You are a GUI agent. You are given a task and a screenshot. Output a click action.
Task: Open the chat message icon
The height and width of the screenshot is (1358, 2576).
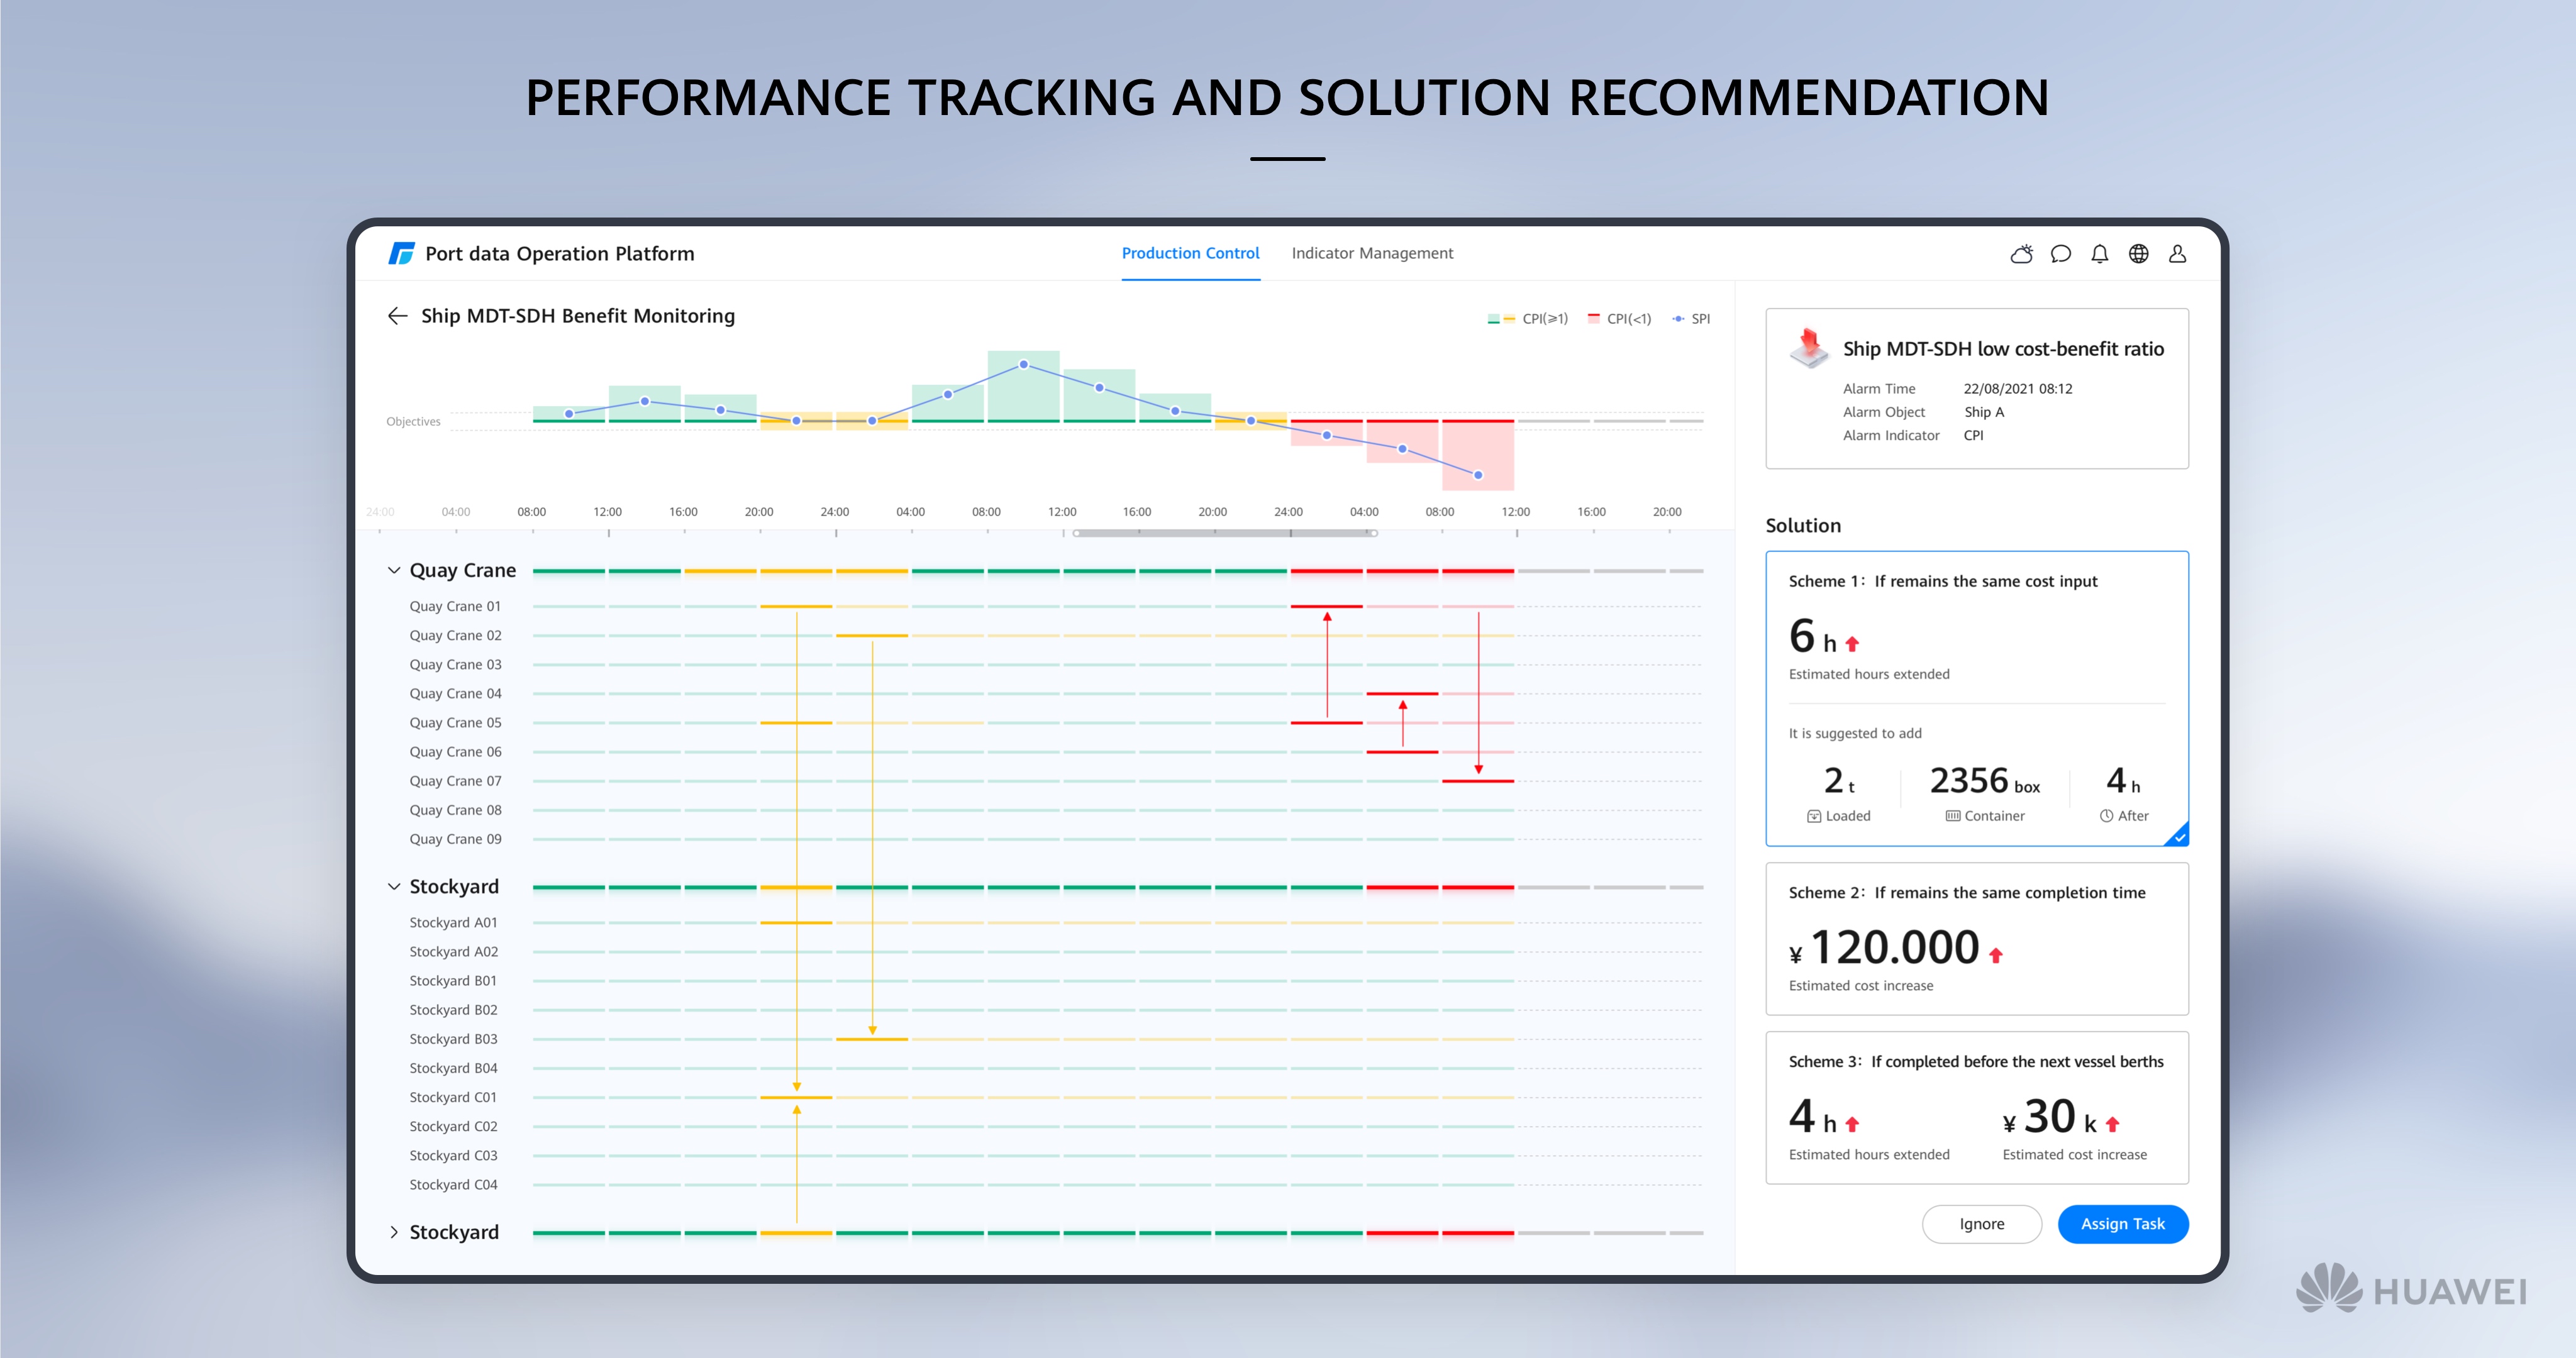[2060, 254]
